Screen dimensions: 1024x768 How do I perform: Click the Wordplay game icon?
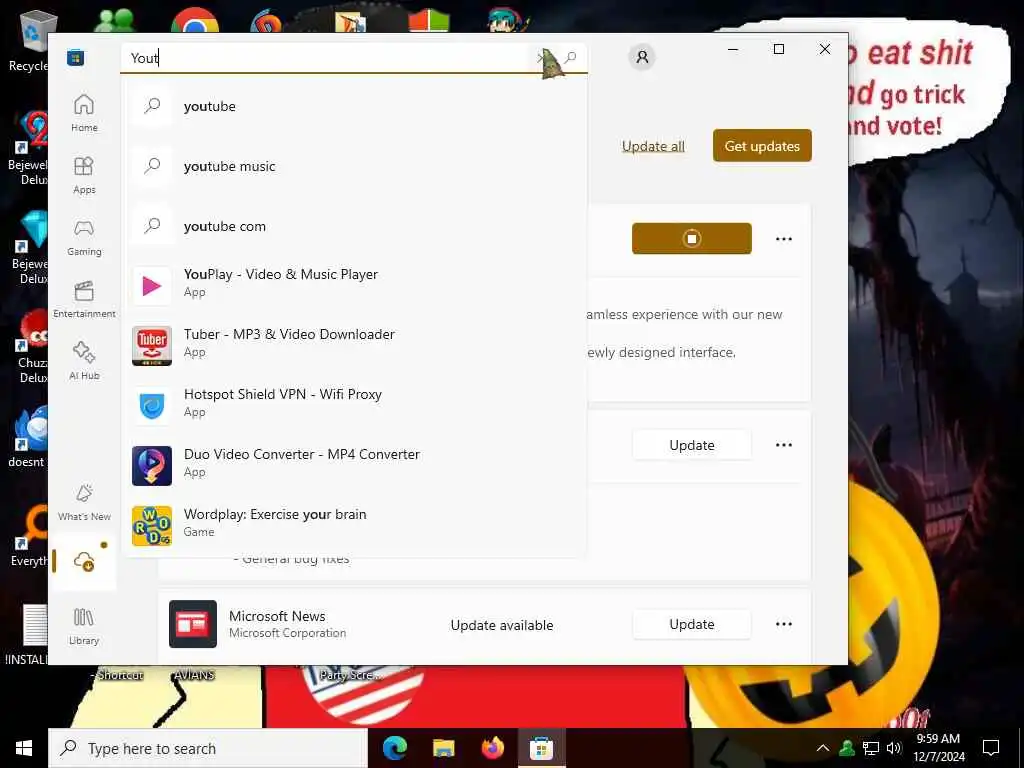point(152,526)
